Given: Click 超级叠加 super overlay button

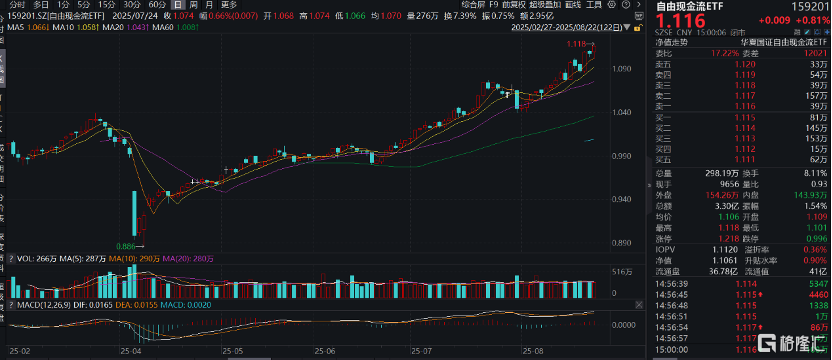Looking at the screenshot, I should tap(545, 5).
